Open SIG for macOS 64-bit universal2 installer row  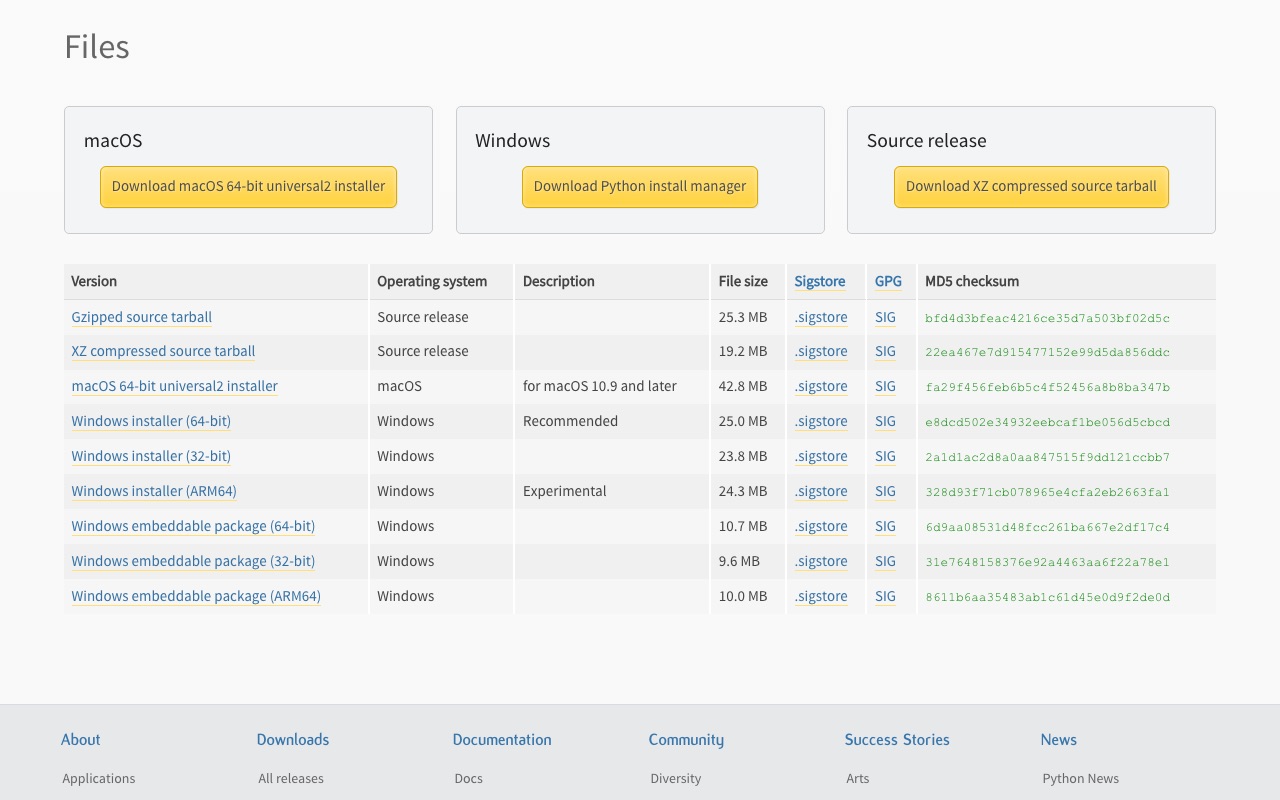point(885,386)
